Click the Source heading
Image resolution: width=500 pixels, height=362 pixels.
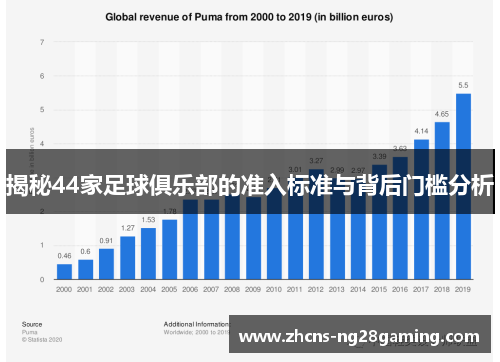coord(32,324)
